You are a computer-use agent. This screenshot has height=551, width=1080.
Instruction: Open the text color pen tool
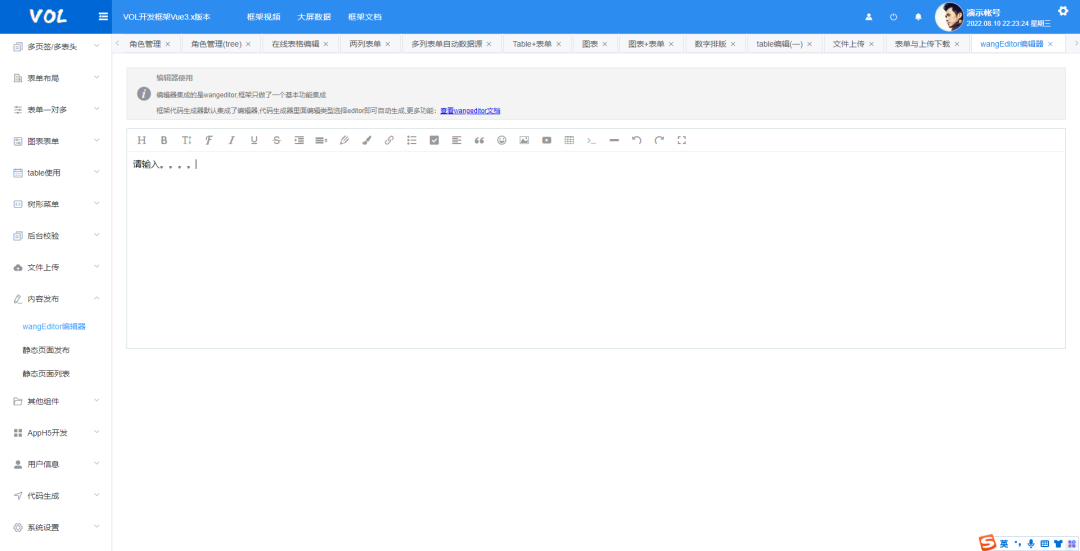344,140
